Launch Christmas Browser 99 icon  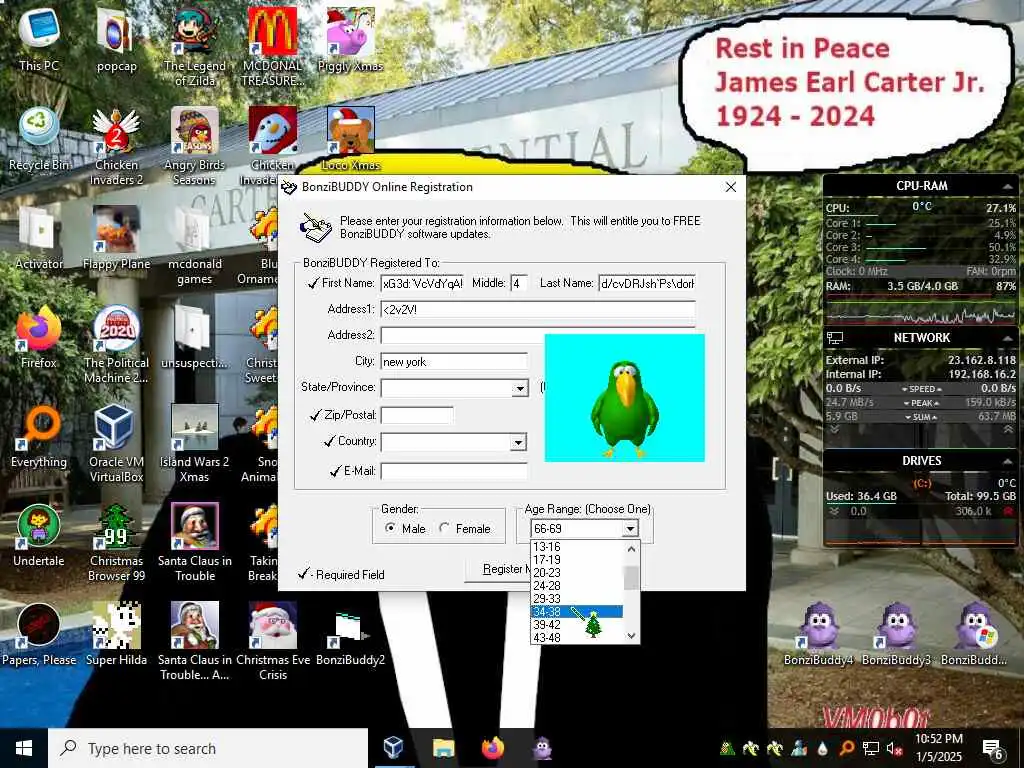(116, 543)
